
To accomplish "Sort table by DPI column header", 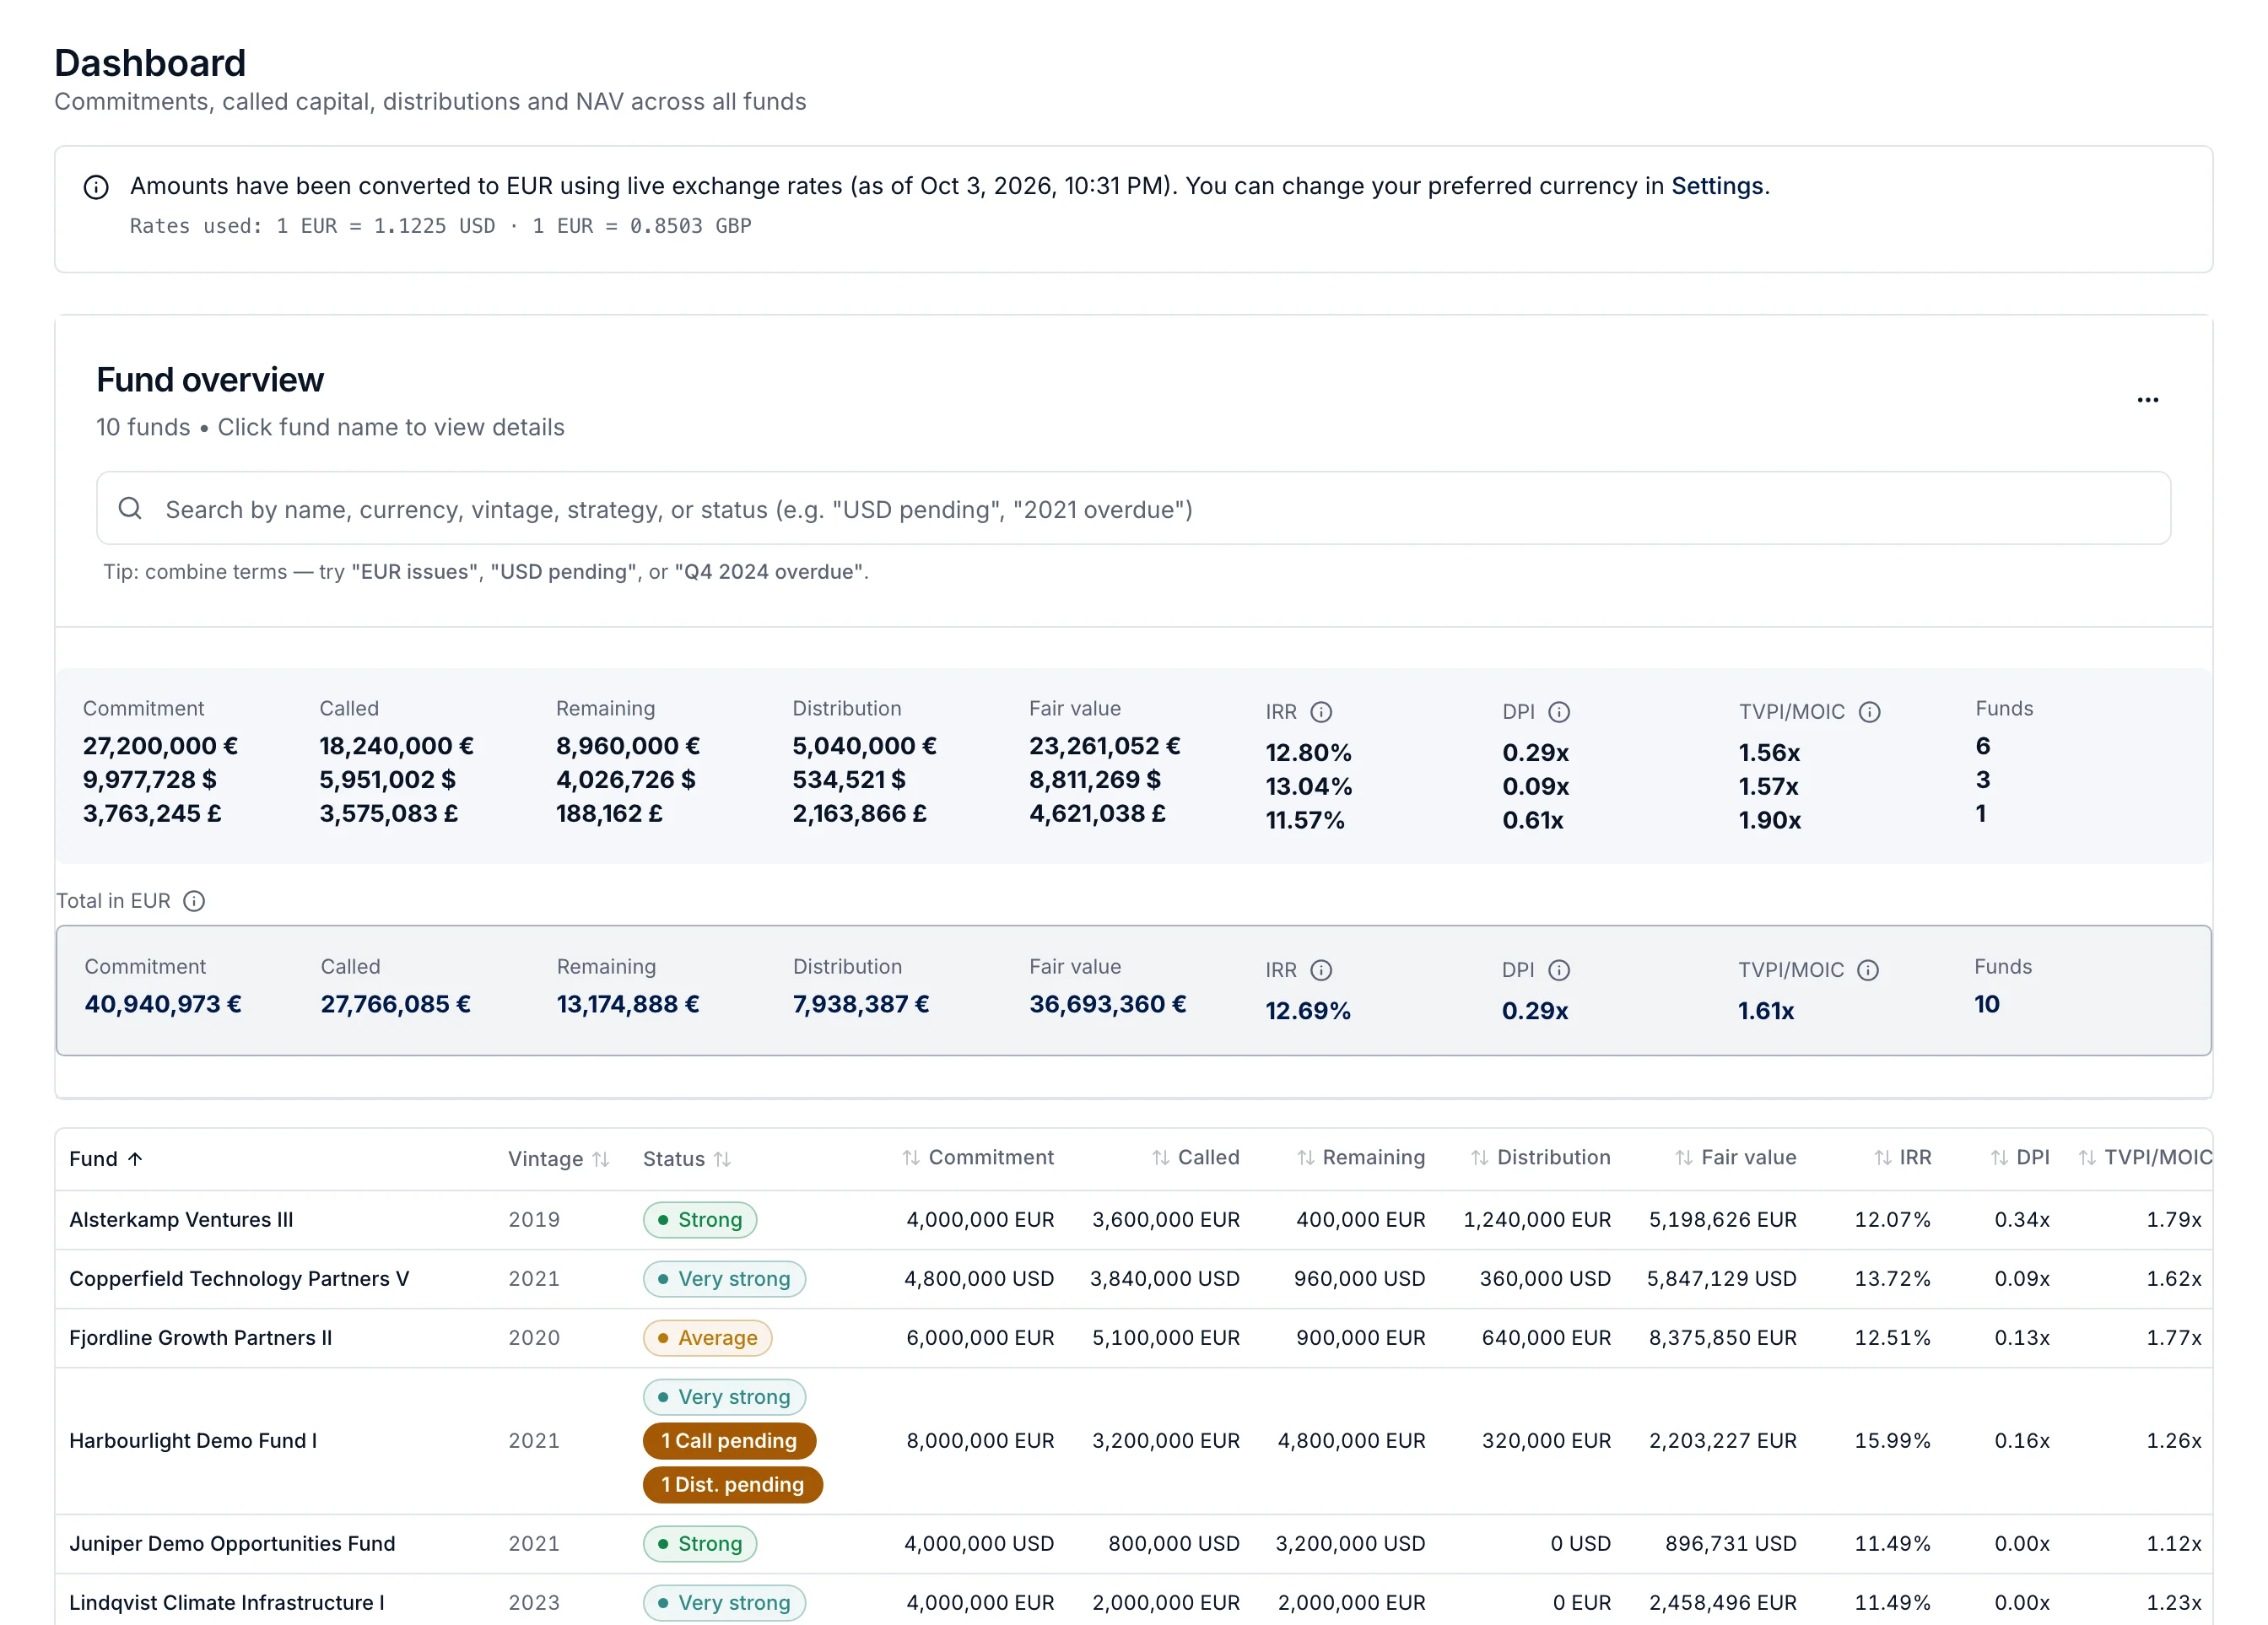I will pos(2019,1157).
